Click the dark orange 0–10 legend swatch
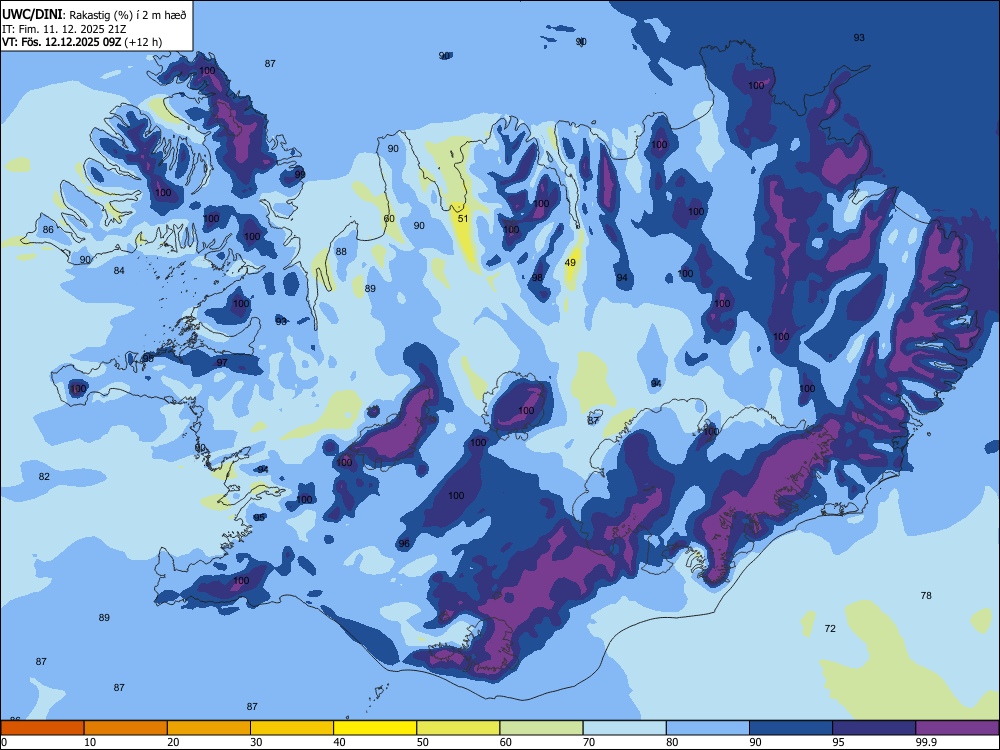 tap(42, 728)
